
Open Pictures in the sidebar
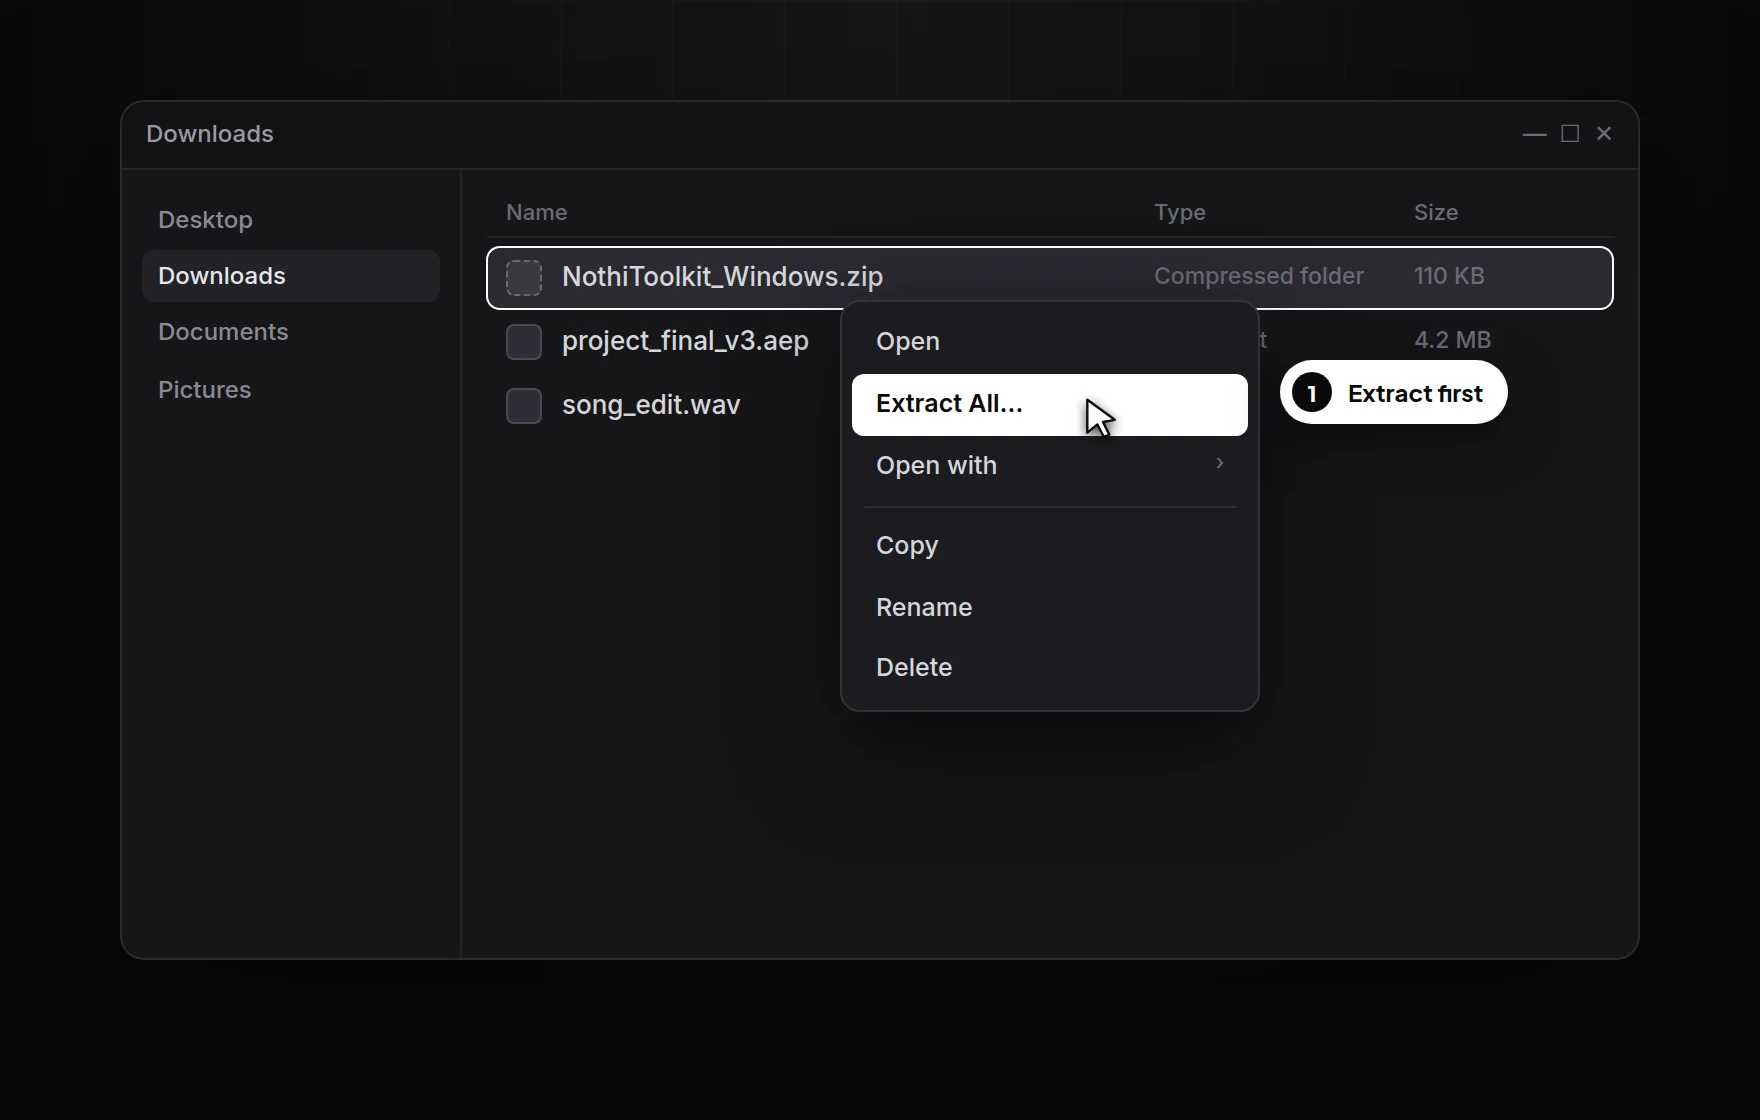click(291, 389)
